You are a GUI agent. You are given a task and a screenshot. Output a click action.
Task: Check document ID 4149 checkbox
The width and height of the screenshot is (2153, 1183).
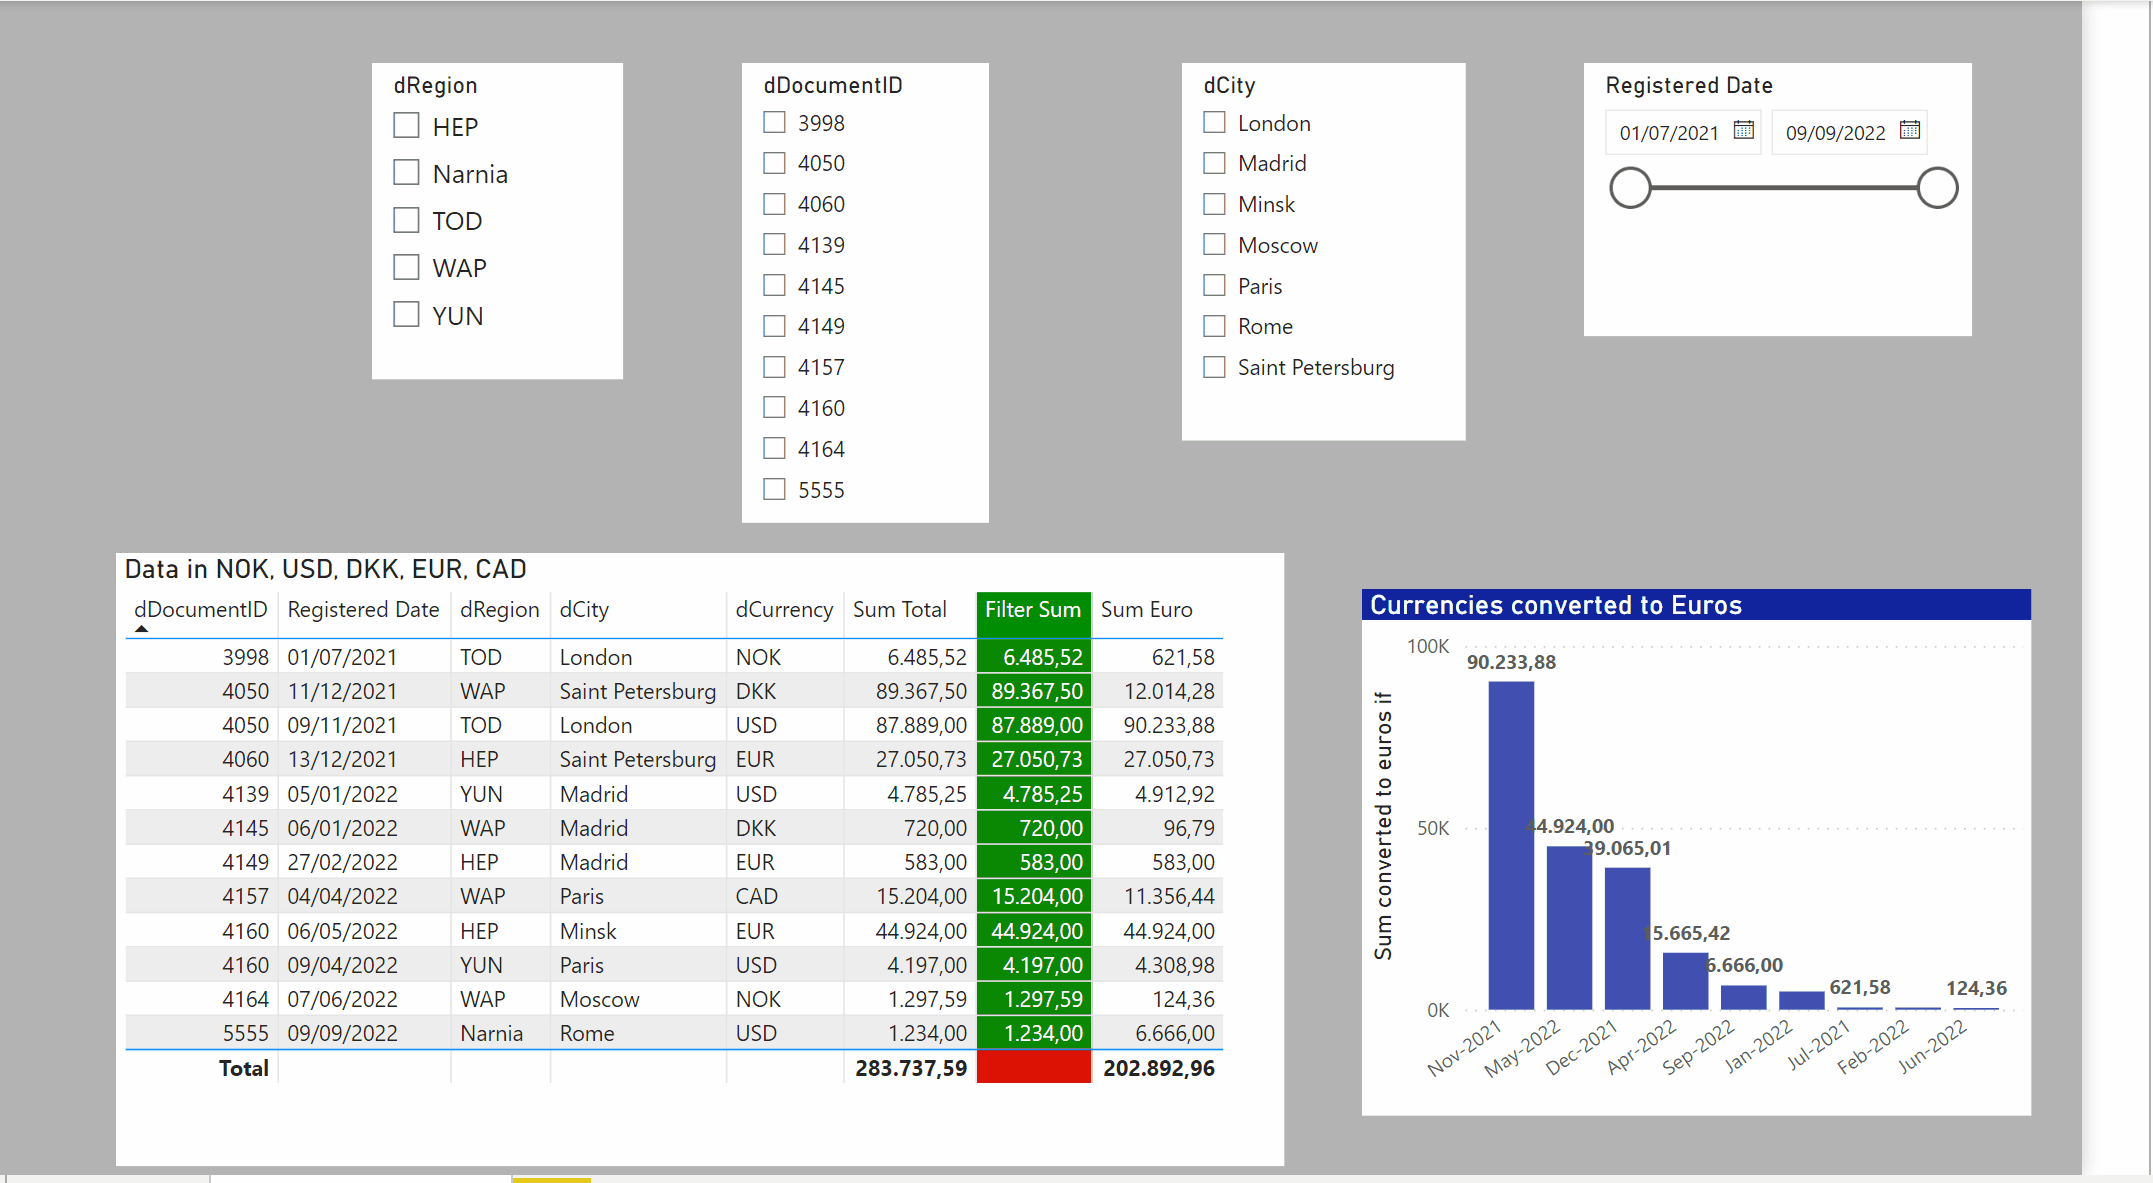tap(774, 326)
